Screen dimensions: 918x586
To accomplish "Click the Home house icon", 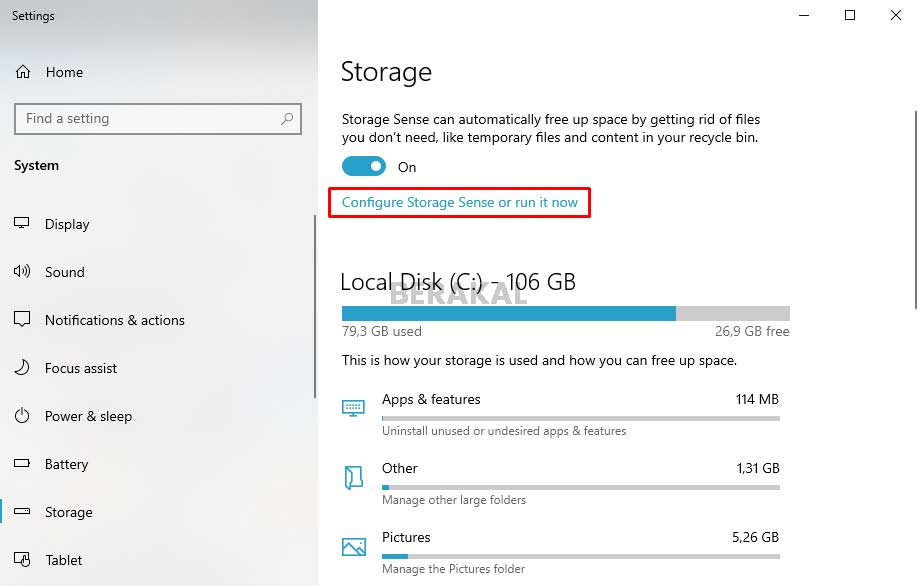I will pyautogui.click(x=21, y=72).
